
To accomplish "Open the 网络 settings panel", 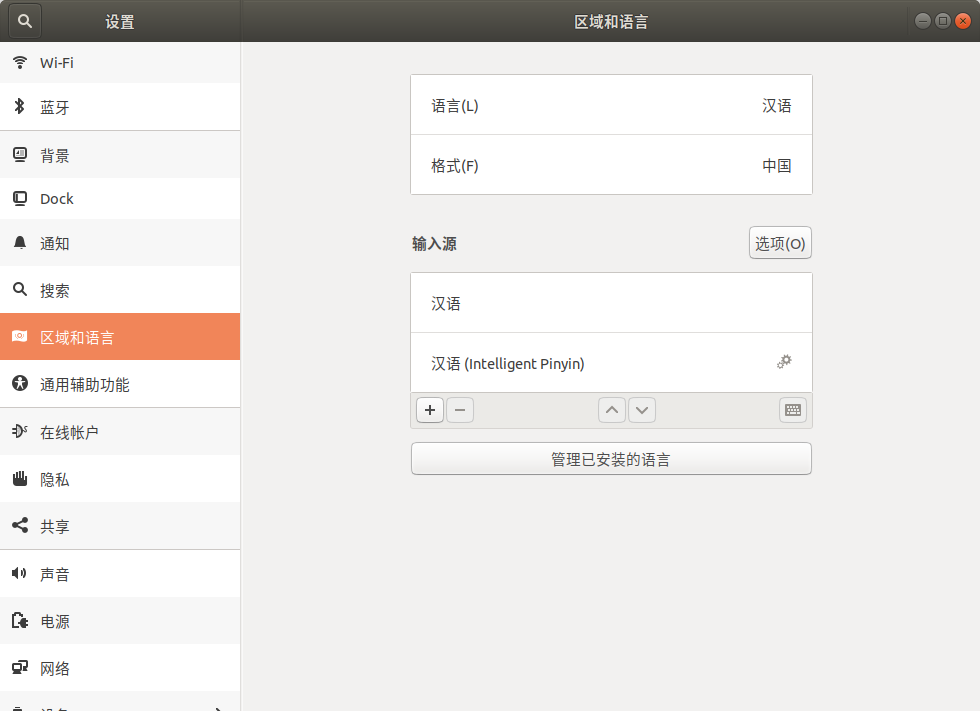I will [x=120, y=667].
